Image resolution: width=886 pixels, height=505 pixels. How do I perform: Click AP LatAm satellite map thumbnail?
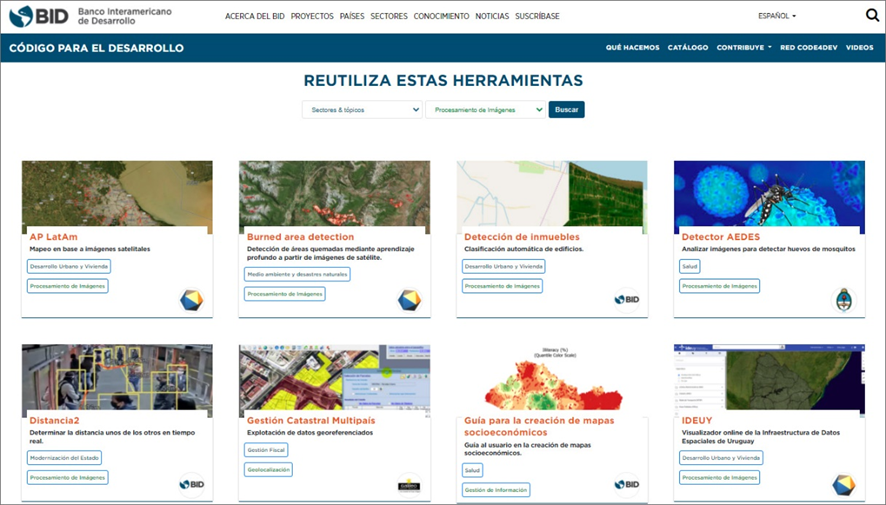[x=117, y=194]
